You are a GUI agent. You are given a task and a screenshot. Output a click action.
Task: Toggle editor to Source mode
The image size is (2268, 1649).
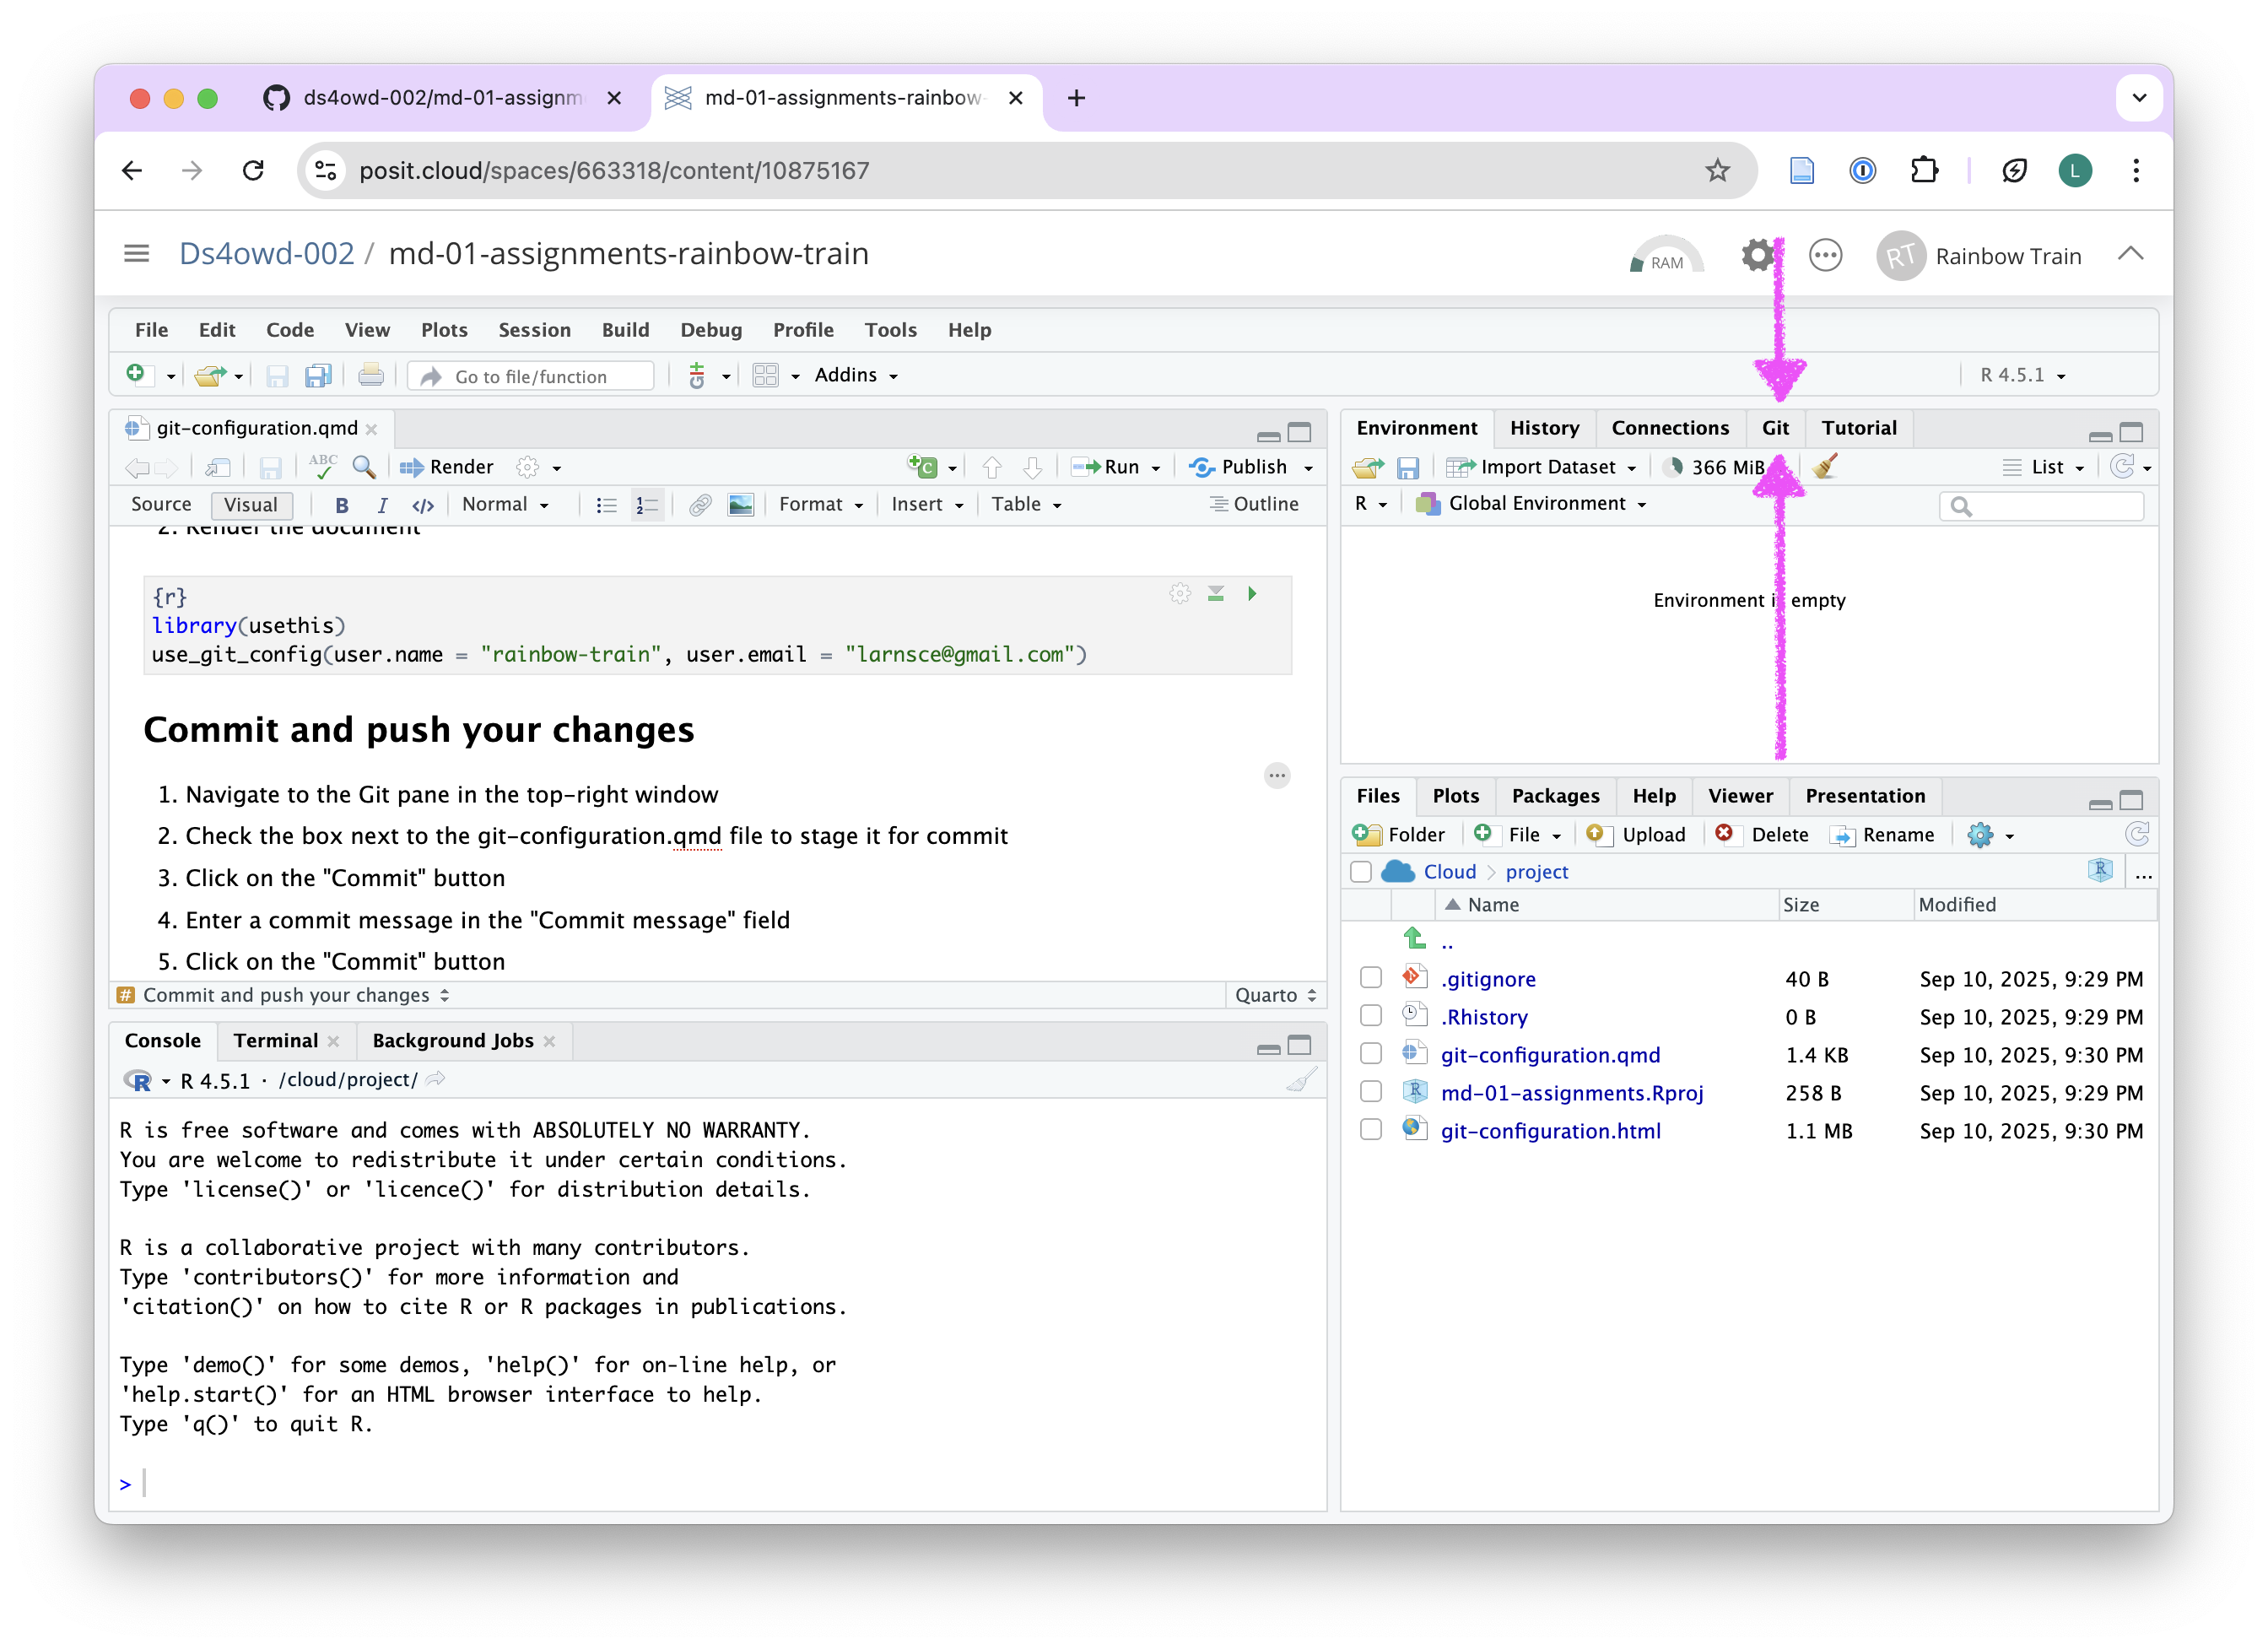click(161, 505)
